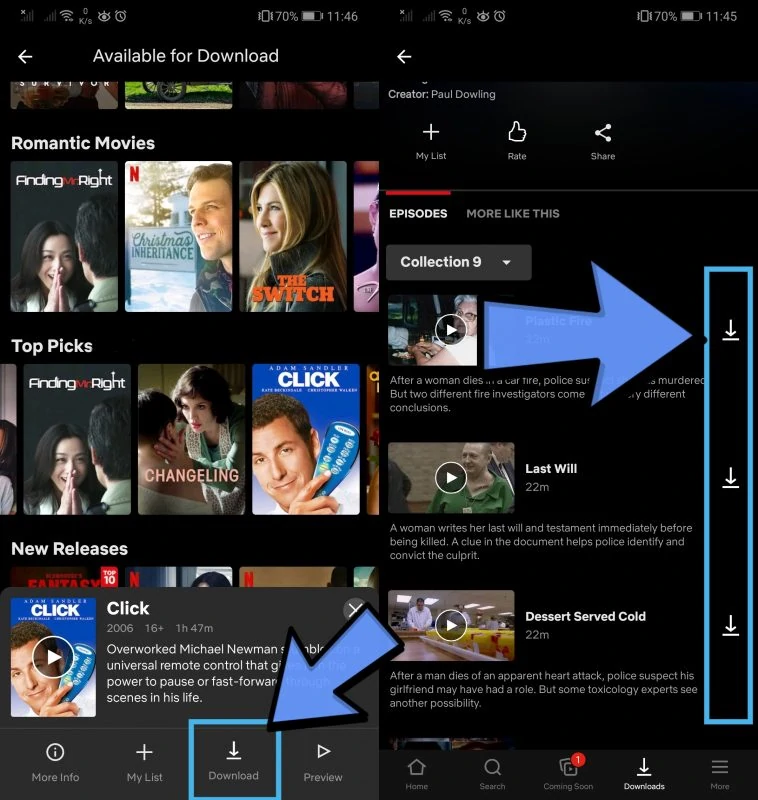Select the Click title in info panel
Screen dimensions: 758x800
pos(128,608)
